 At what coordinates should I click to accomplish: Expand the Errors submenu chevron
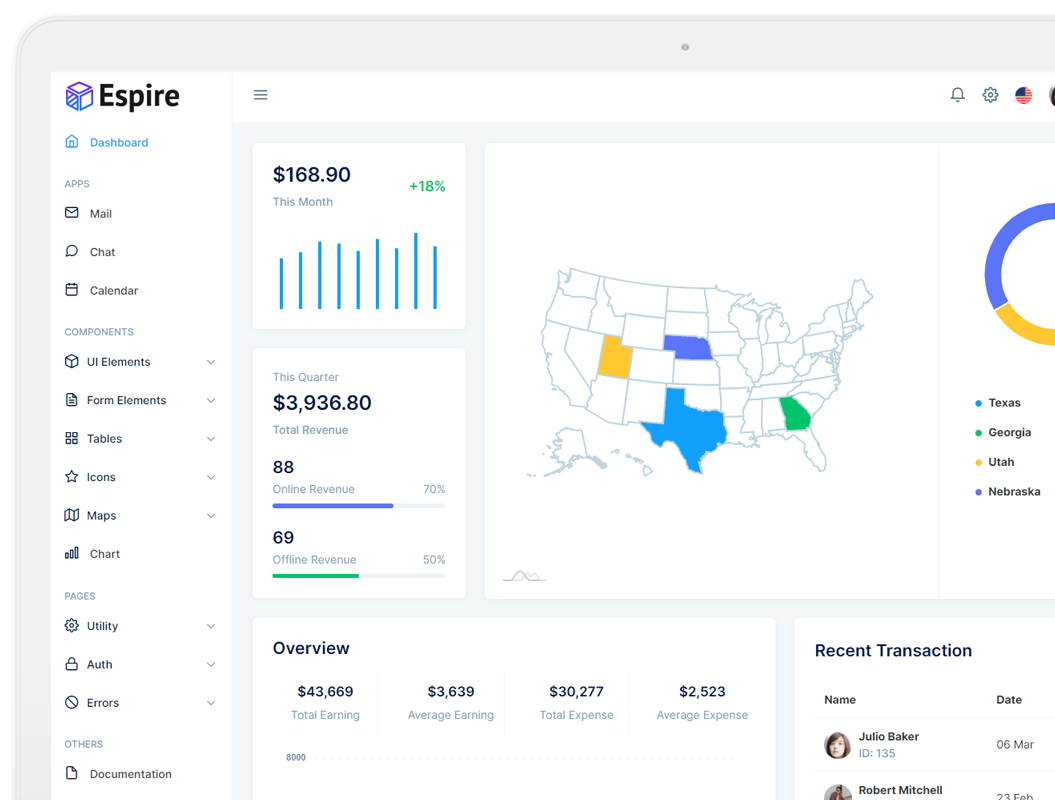coord(211,702)
